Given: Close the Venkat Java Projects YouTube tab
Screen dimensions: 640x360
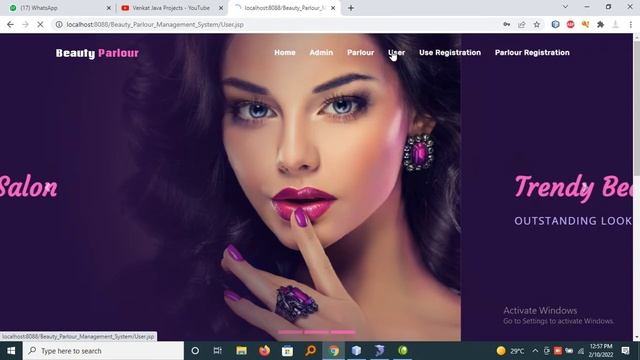Looking at the screenshot, I should click(x=221, y=8).
